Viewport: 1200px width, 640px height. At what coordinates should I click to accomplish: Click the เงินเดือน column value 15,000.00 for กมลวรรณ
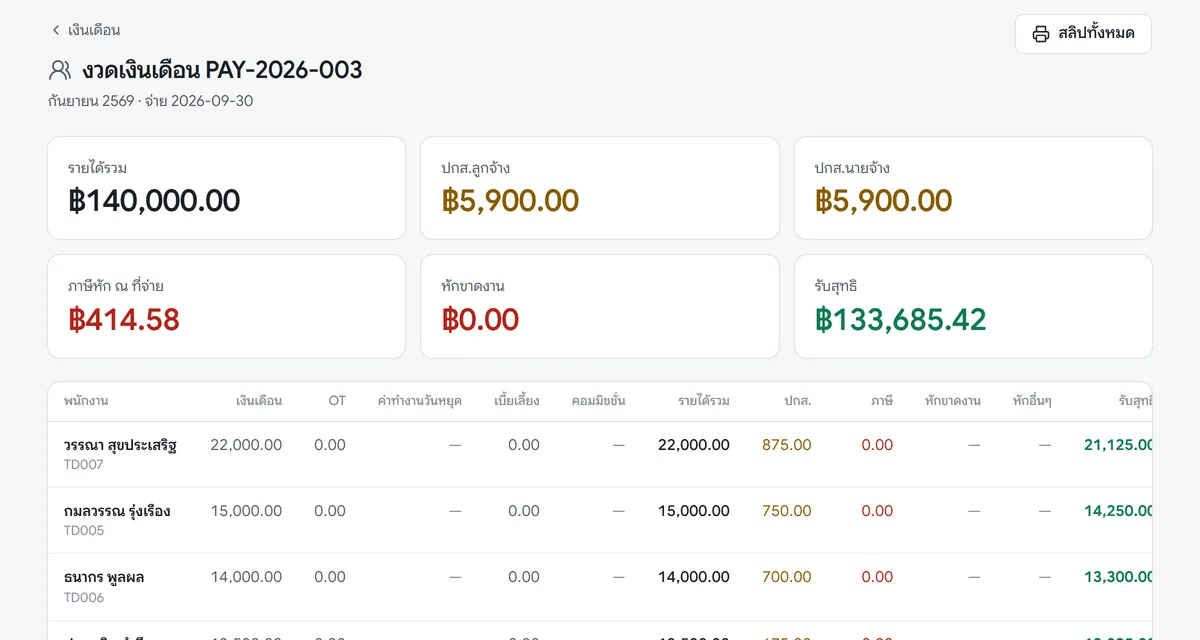(x=246, y=511)
